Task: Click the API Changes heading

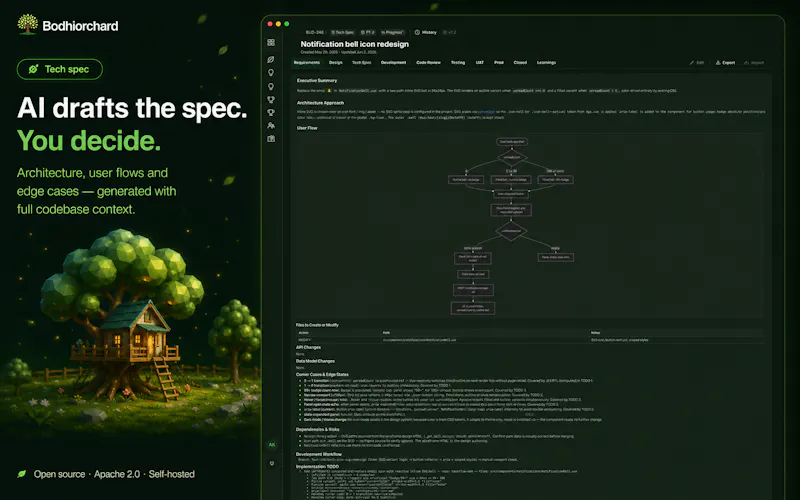Action: tap(308, 347)
